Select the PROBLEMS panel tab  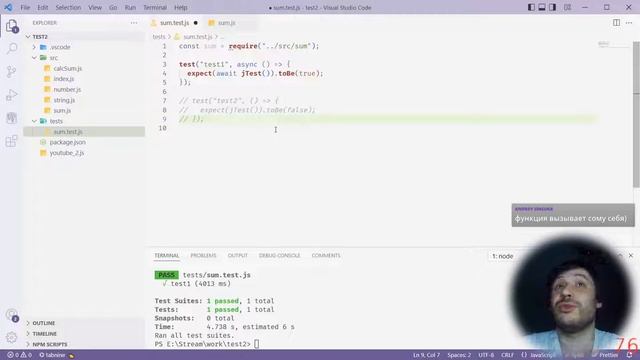pos(203,256)
